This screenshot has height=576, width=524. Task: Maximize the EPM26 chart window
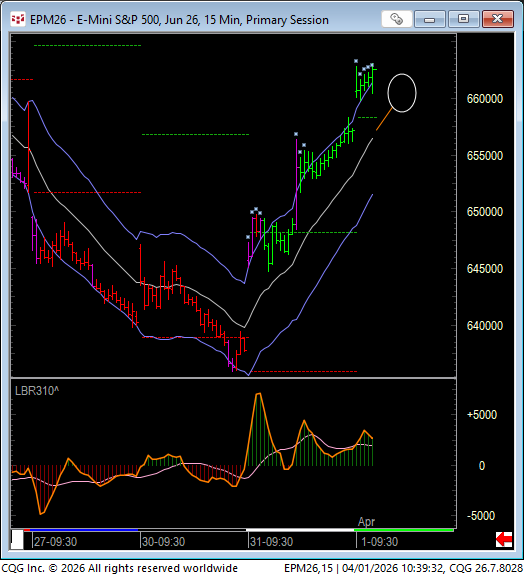pyautogui.click(x=463, y=19)
